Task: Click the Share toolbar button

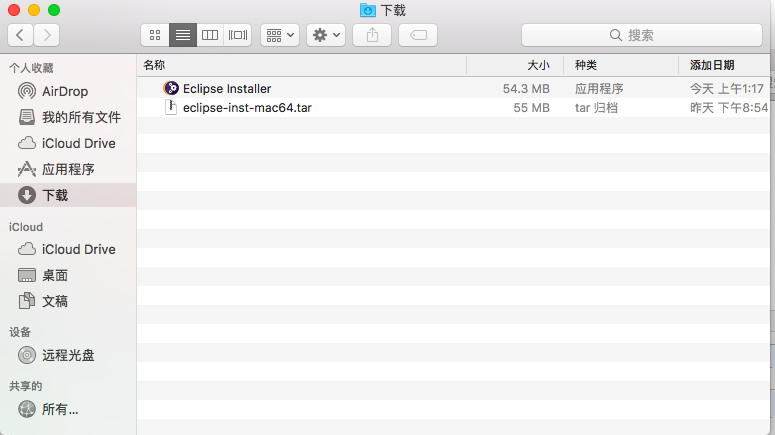Action: click(372, 35)
